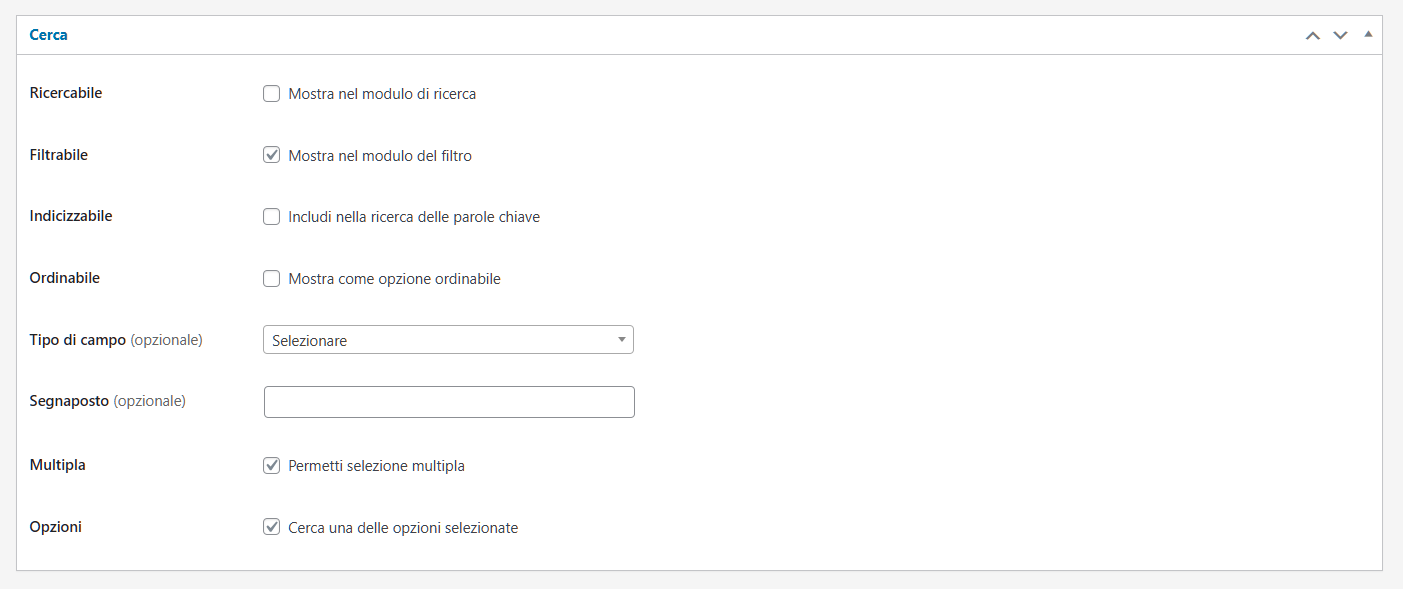Image resolution: width=1403 pixels, height=589 pixels.
Task: Click the 'Mostra come opzione ordinabile' label text
Action: 394,279
